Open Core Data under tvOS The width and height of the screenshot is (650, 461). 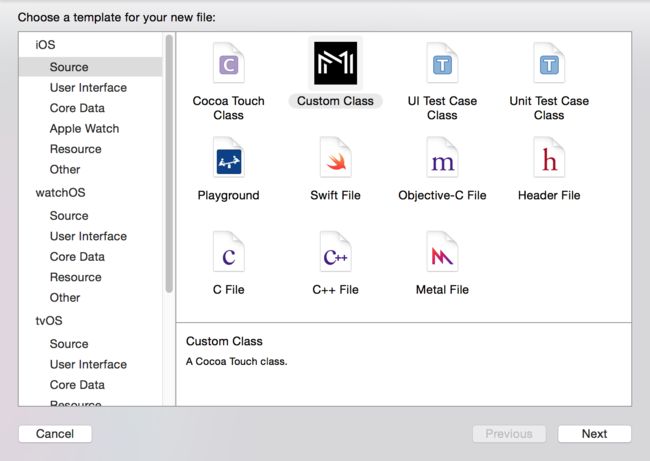(x=77, y=385)
